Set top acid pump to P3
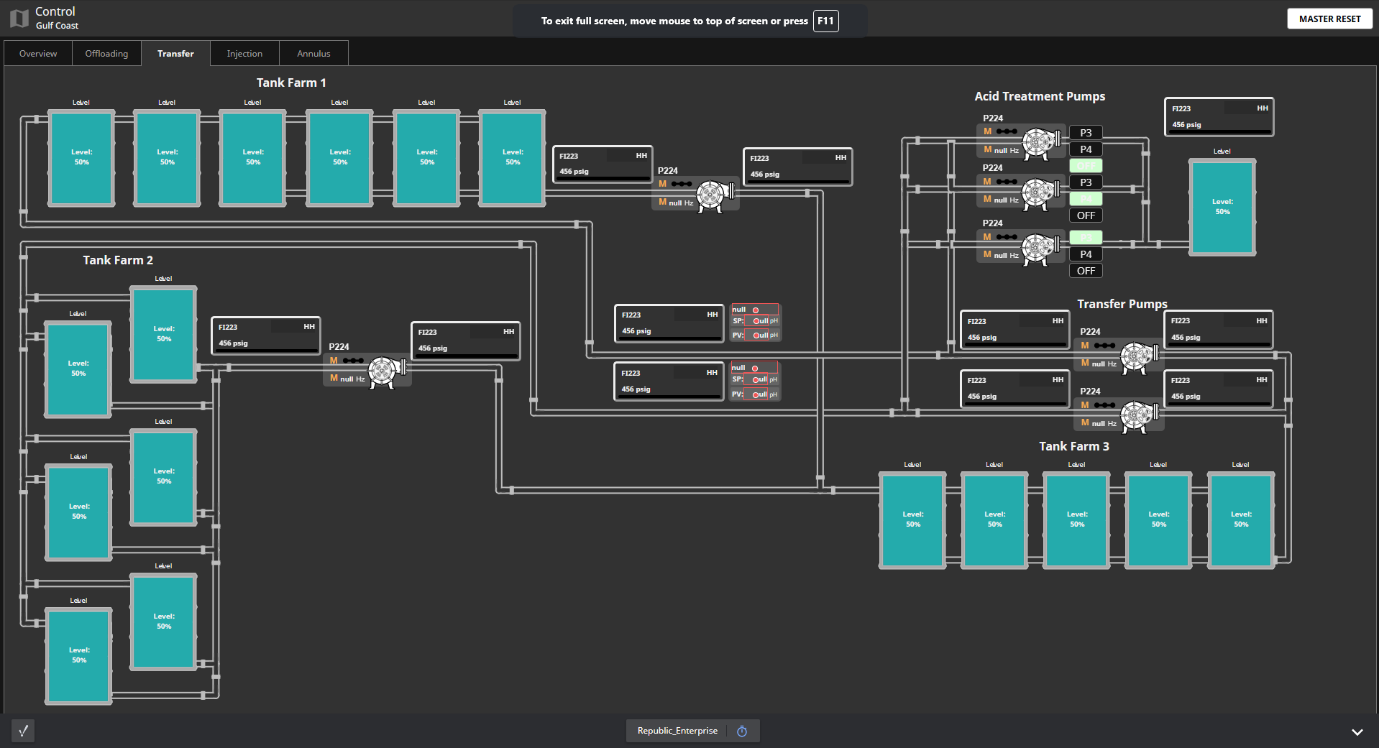This screenshot has height=748, width=1379. pyautogui.click(x=1086, y=132)
